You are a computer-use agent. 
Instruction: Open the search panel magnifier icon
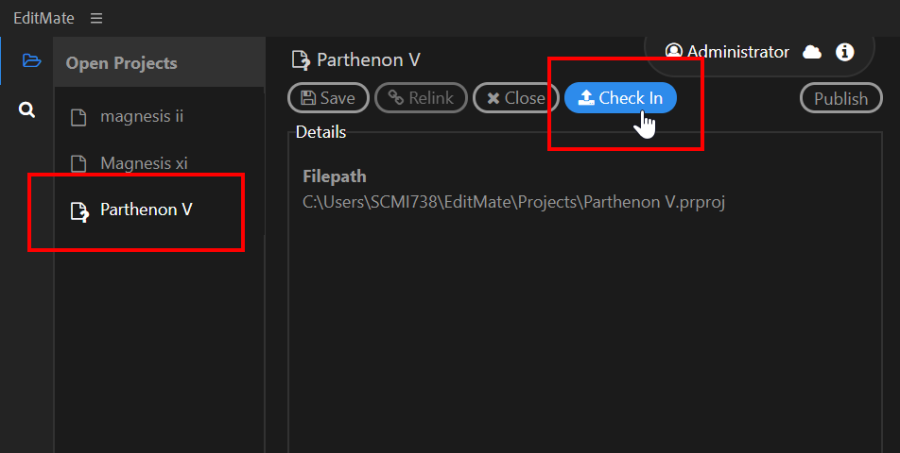[27, 110]
